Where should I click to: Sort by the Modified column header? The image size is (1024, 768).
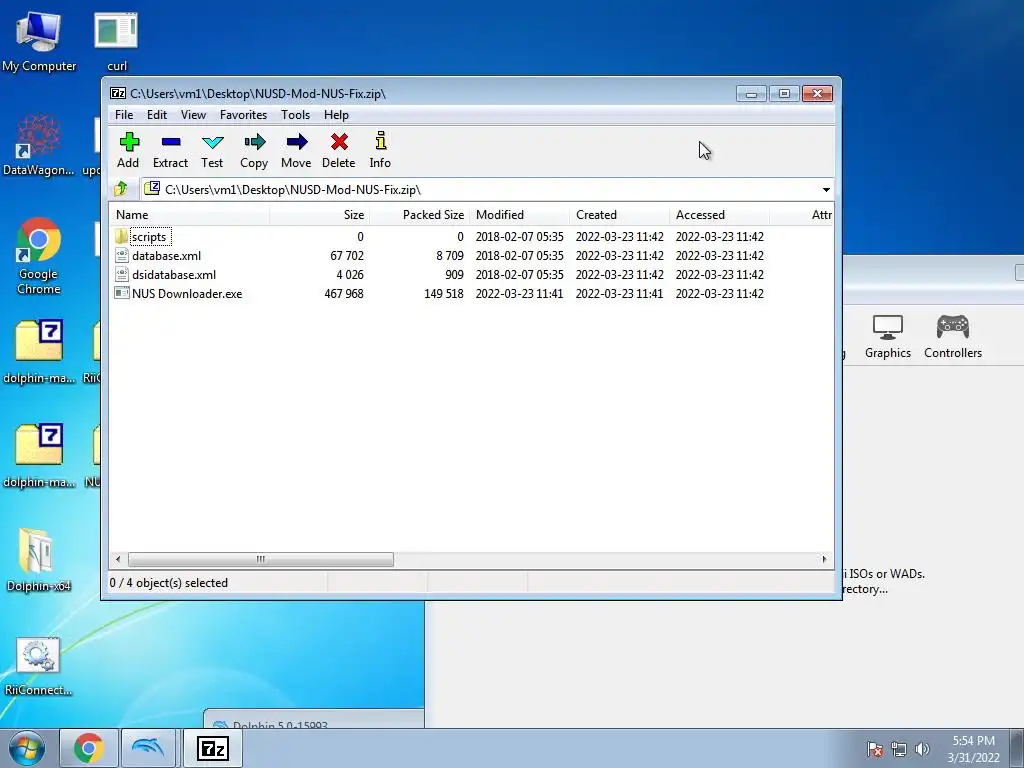[519, 214]
